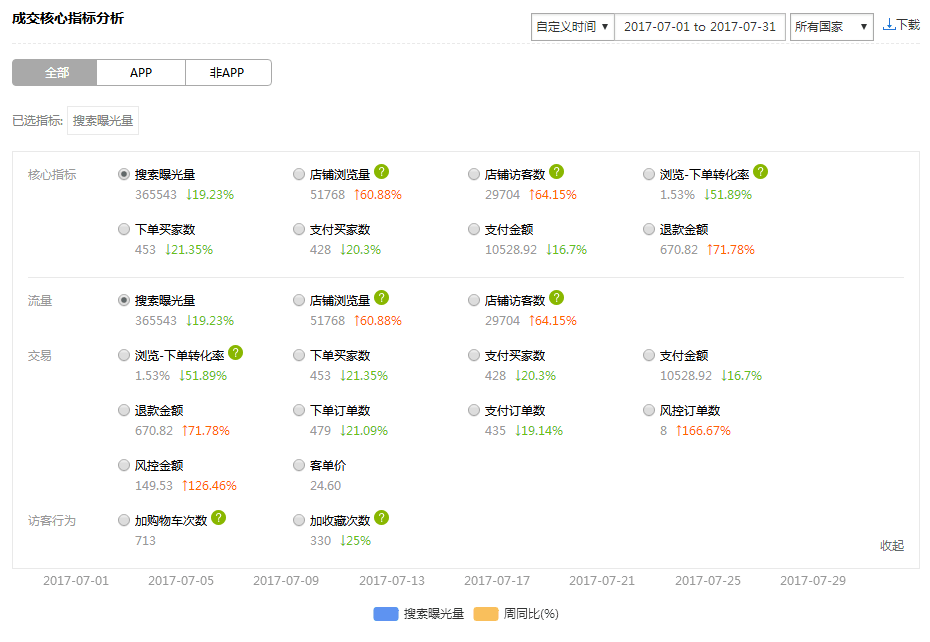Image resolution: width=930 pixels, height=642 pixels.
Task: Click the 435 value under 支付订单数
Action: tap(495, 430)
